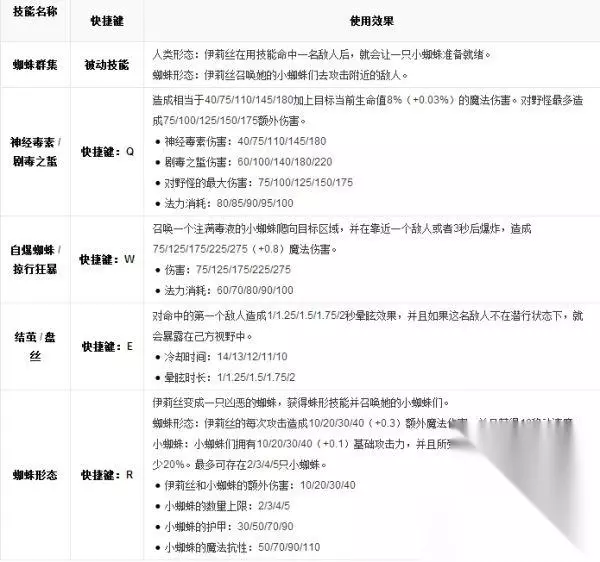The height and width of the screenshot is (562, 600).
Task: Click the line 少20%。最多可存在2/3/4/5只小蜘蛛
Action: (240, 464)
